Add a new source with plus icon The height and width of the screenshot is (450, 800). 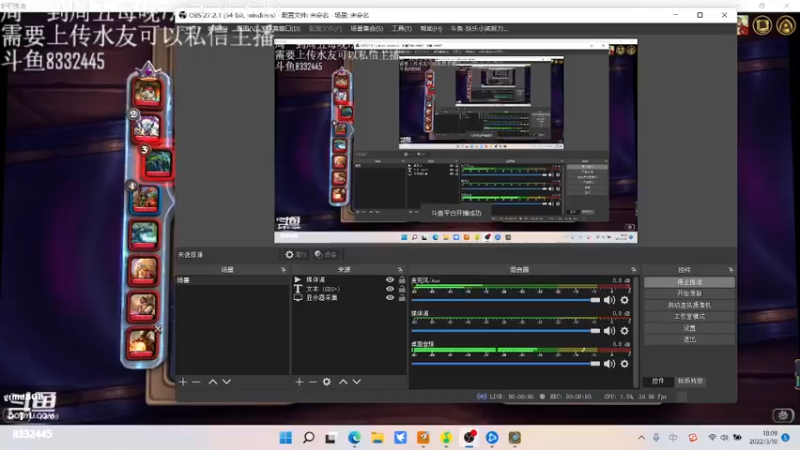(x=299, y=382)
